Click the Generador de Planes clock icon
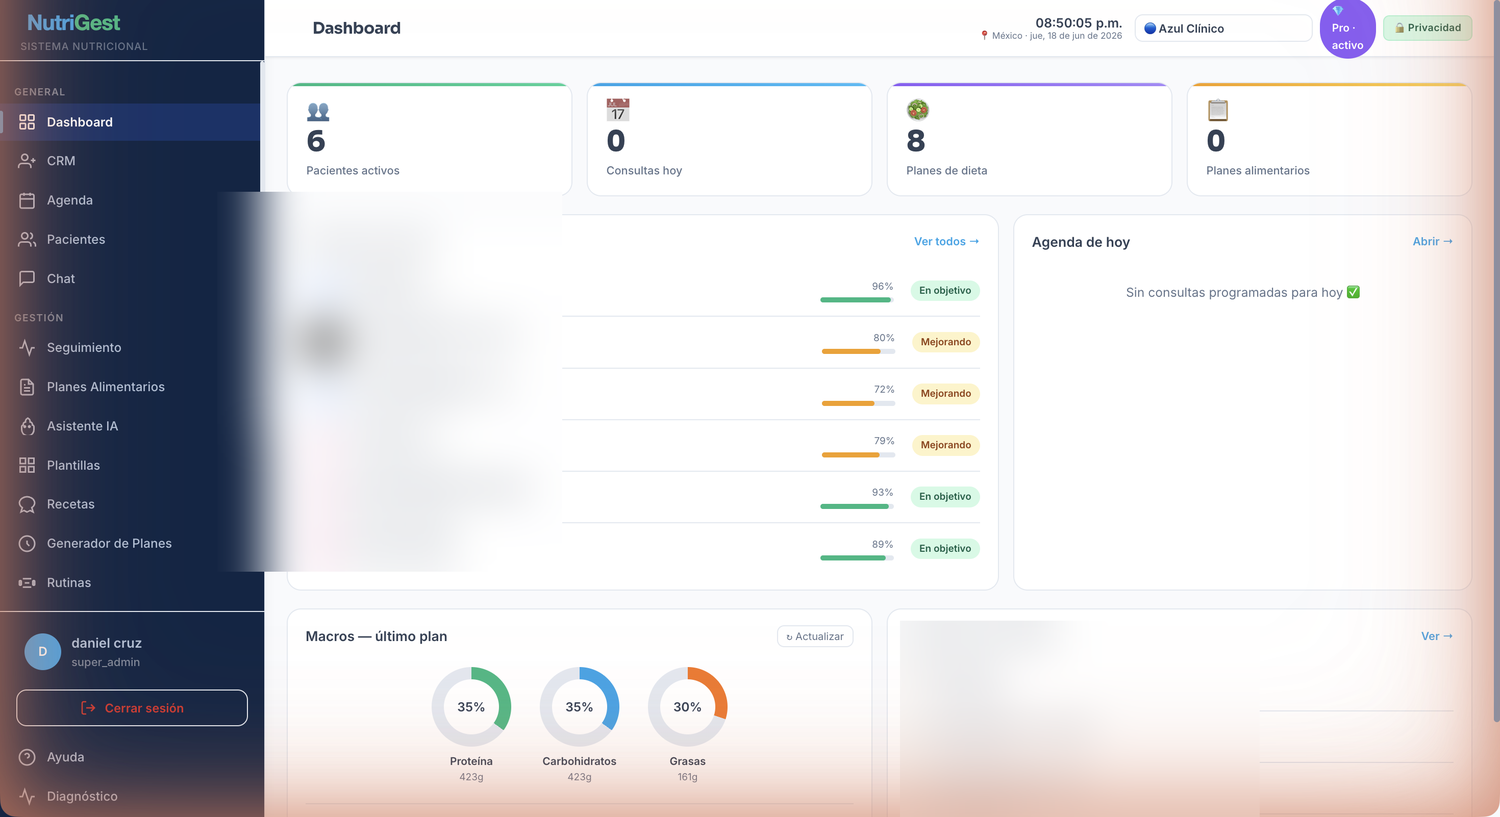 (x=27, y=544)
